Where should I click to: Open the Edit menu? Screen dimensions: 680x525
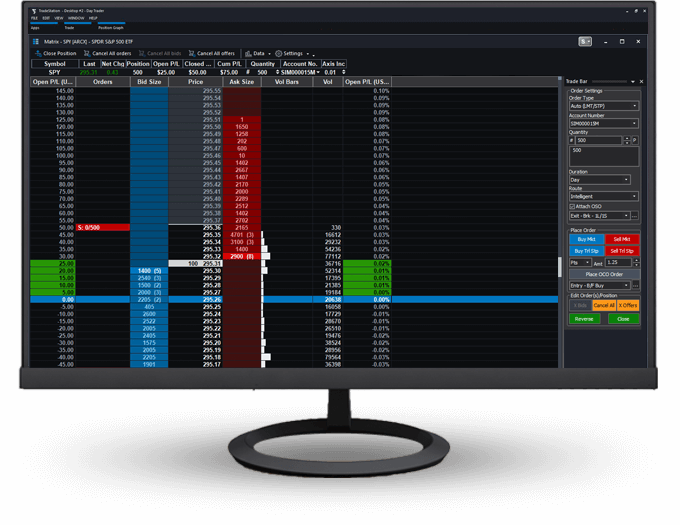[x=46, y=18]
